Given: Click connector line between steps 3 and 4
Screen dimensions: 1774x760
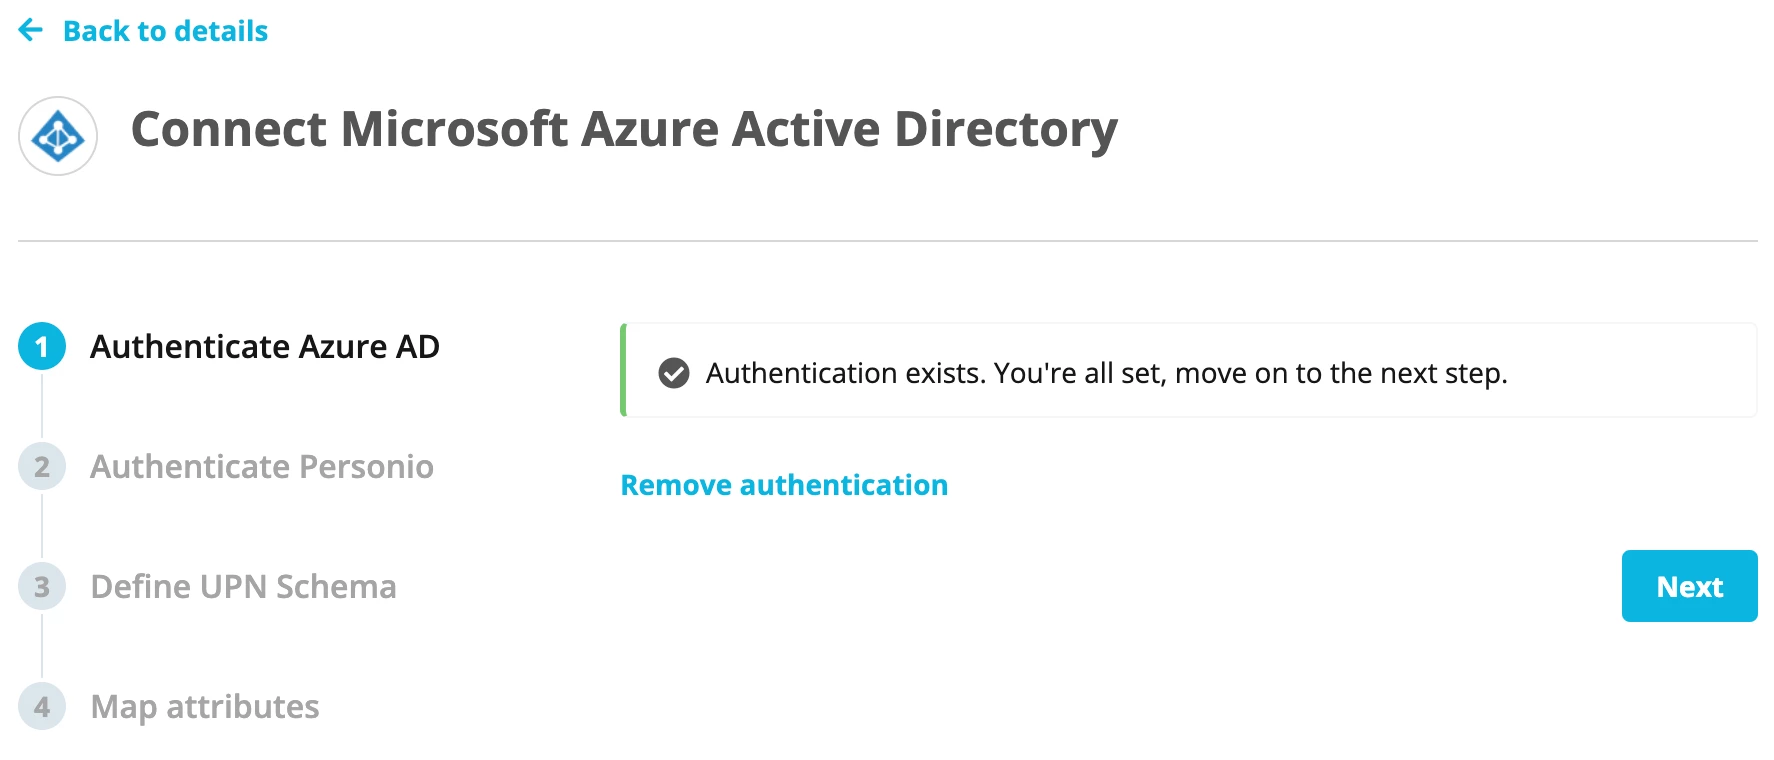Looking at the screenshot, I should coord(42,646).
